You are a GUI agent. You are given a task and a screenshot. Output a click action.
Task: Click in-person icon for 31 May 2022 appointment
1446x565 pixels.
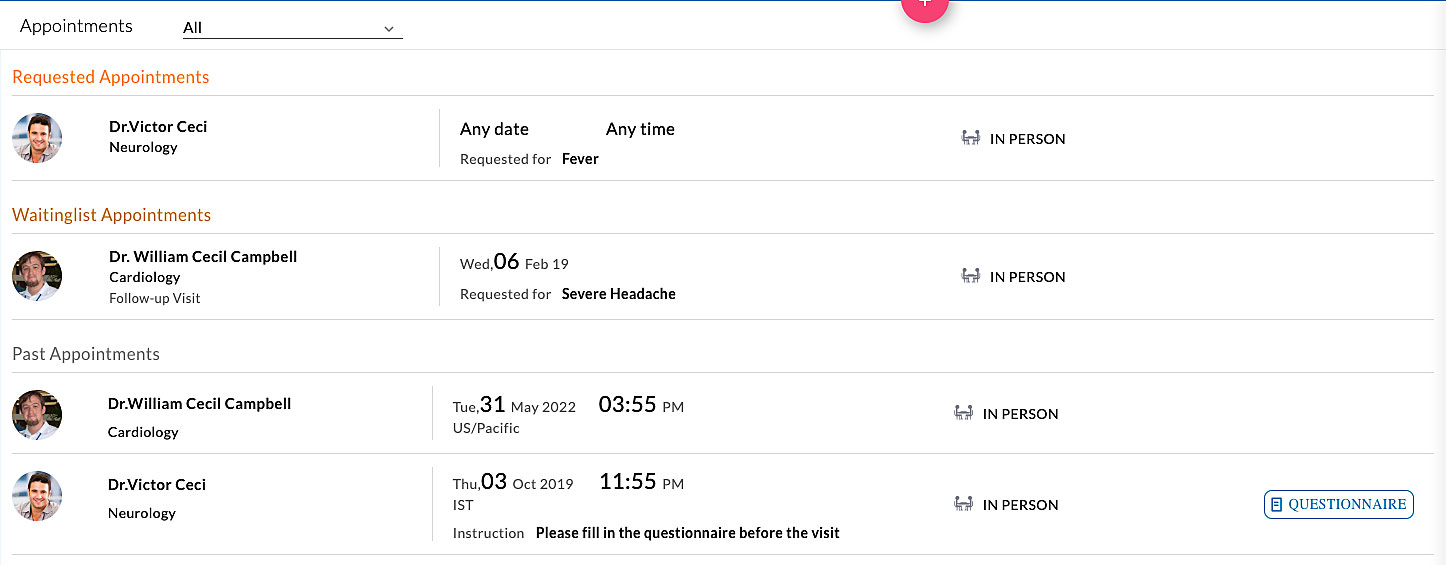point(963,413)
